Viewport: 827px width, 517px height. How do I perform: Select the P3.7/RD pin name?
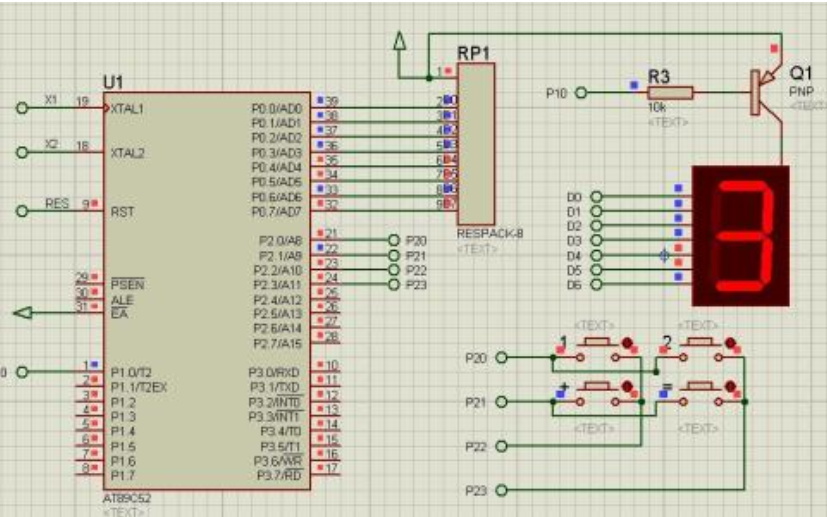pos(280,476)
